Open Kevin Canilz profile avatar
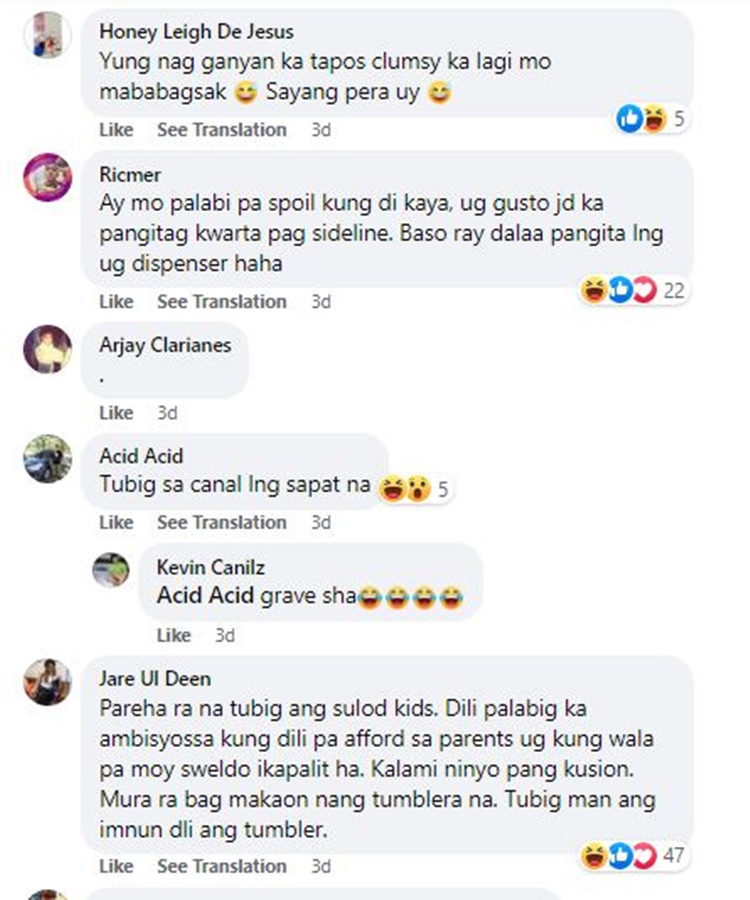Viewport: 750px width, 900px height. pos(111,570)
